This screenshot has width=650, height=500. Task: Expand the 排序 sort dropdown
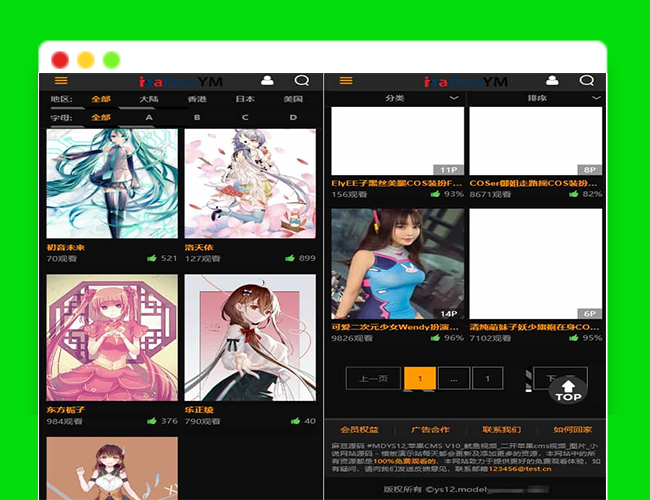536,98
